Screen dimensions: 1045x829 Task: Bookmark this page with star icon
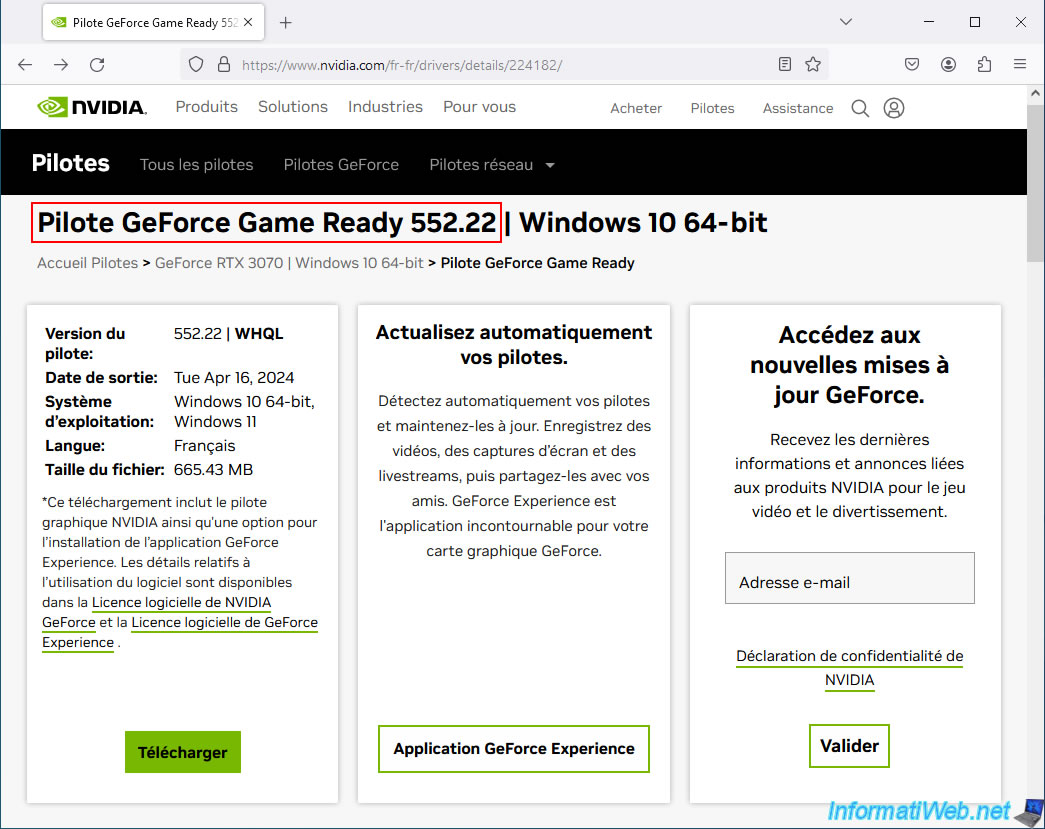[813, 64]
